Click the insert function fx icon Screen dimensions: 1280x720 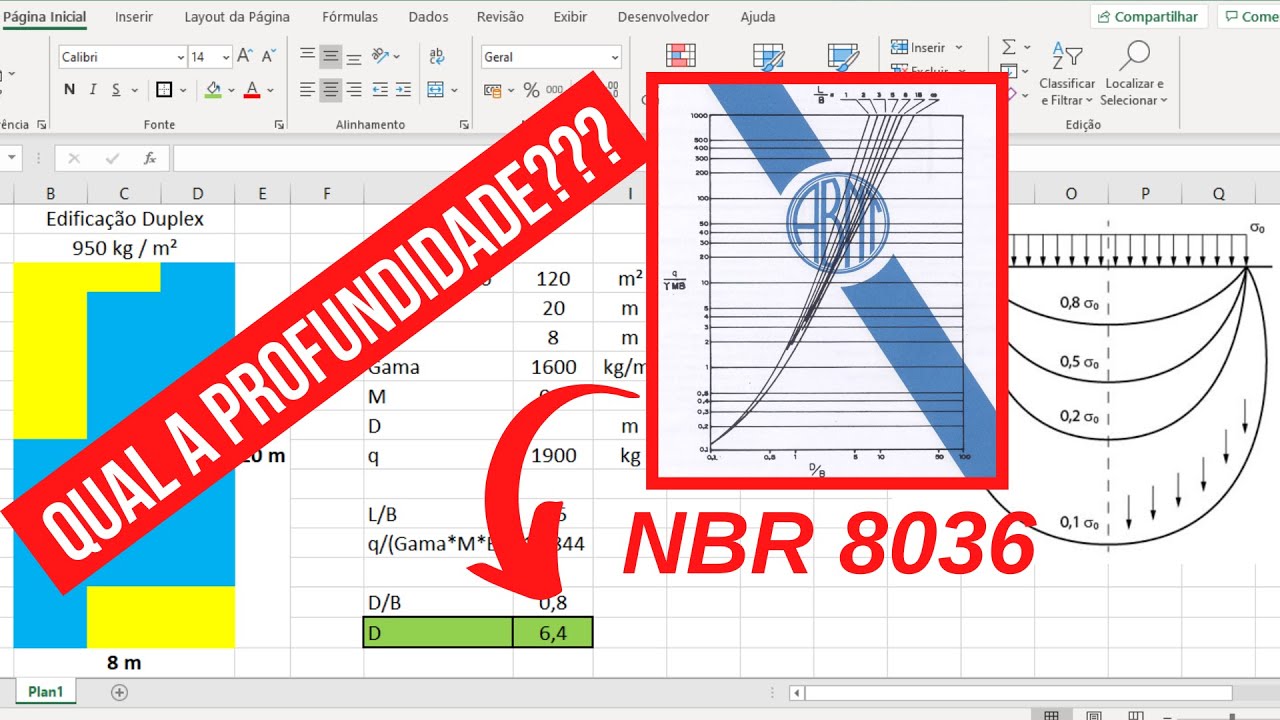click(150, 158)
